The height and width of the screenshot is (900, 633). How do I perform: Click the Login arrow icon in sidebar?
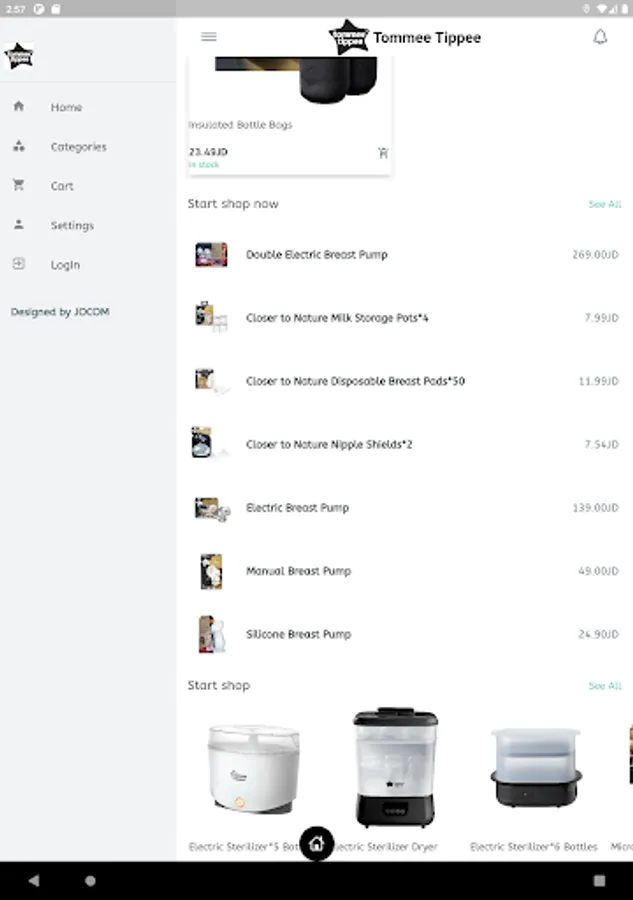tap(19, 263)
